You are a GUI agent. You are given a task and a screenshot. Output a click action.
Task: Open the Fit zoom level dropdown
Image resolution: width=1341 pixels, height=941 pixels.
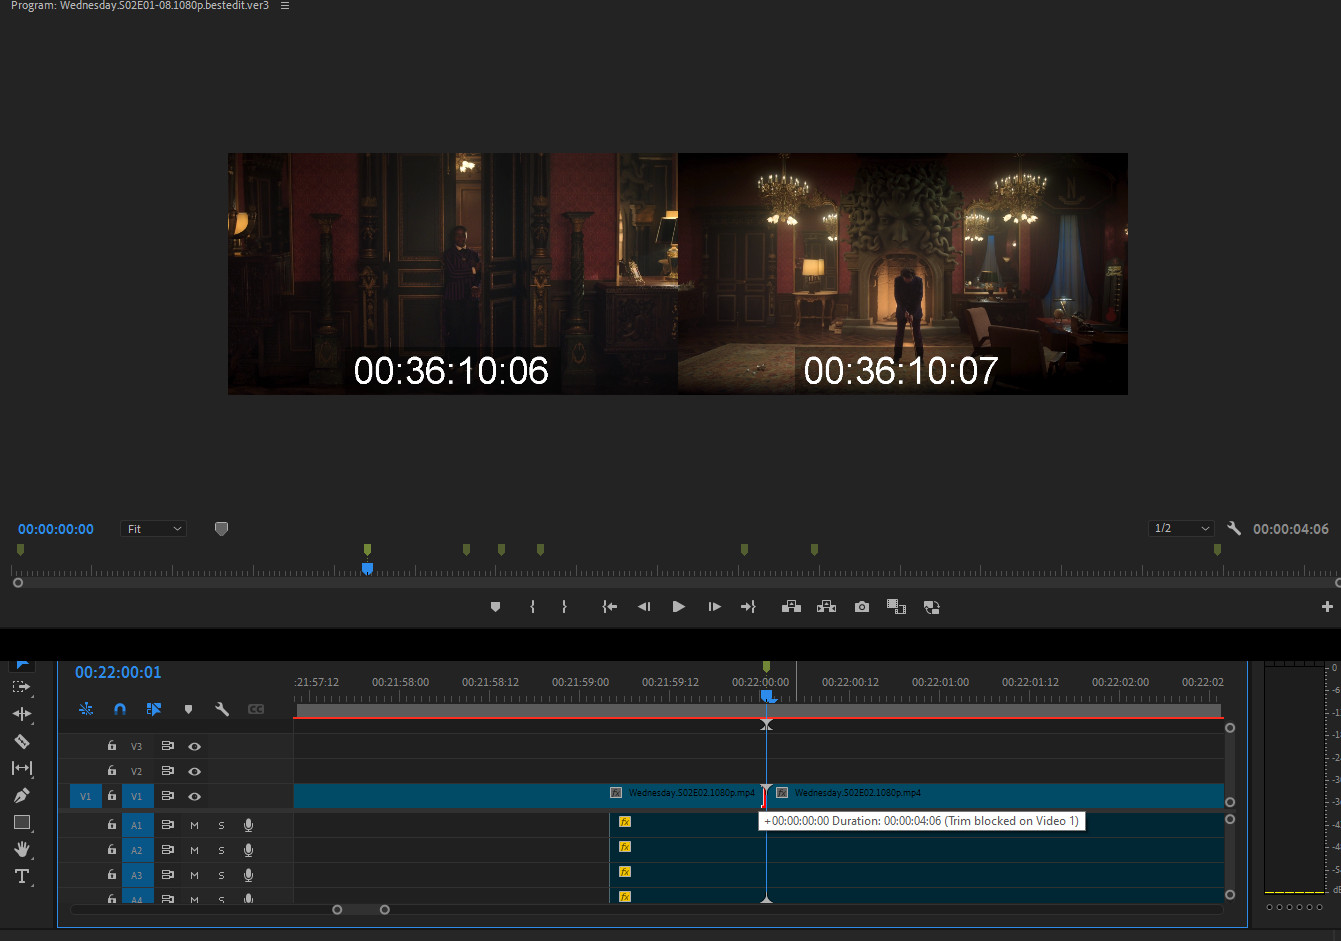coord(154,529)
